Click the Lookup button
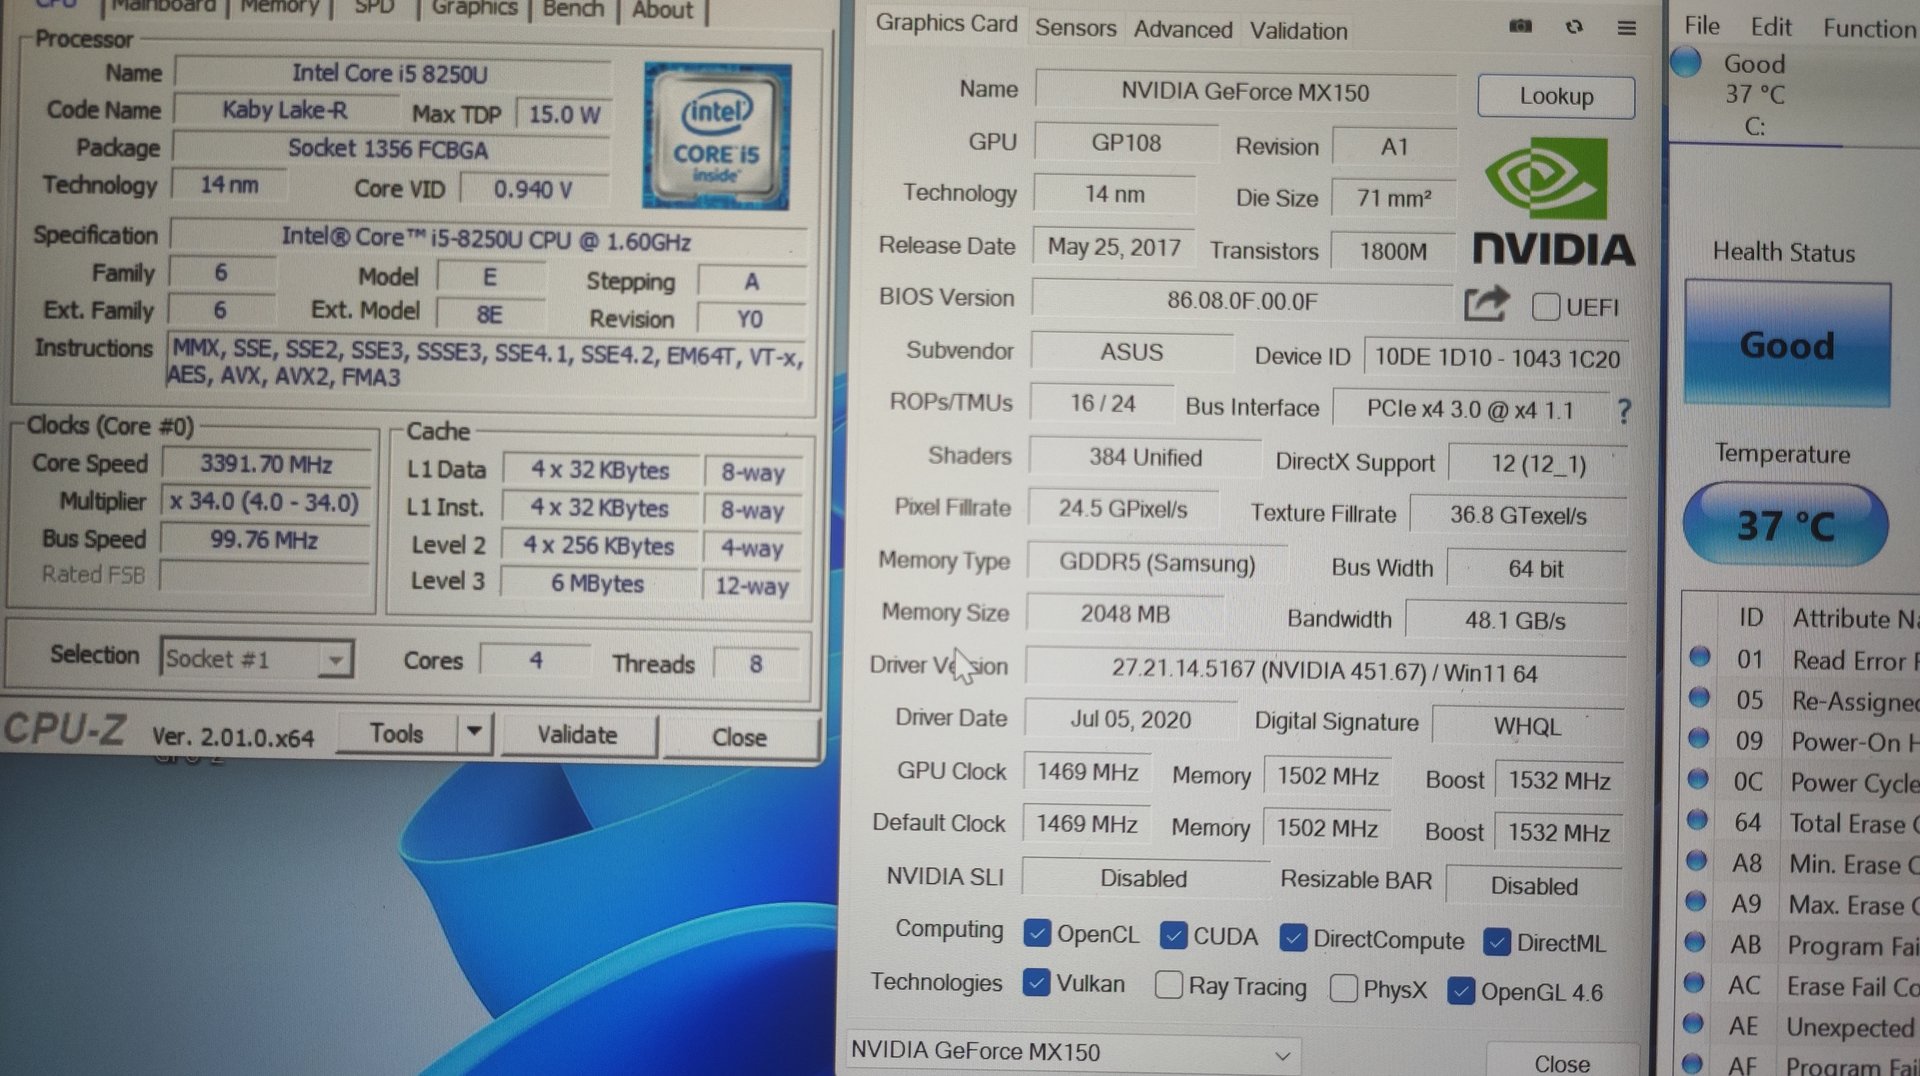 (1555, 96)
